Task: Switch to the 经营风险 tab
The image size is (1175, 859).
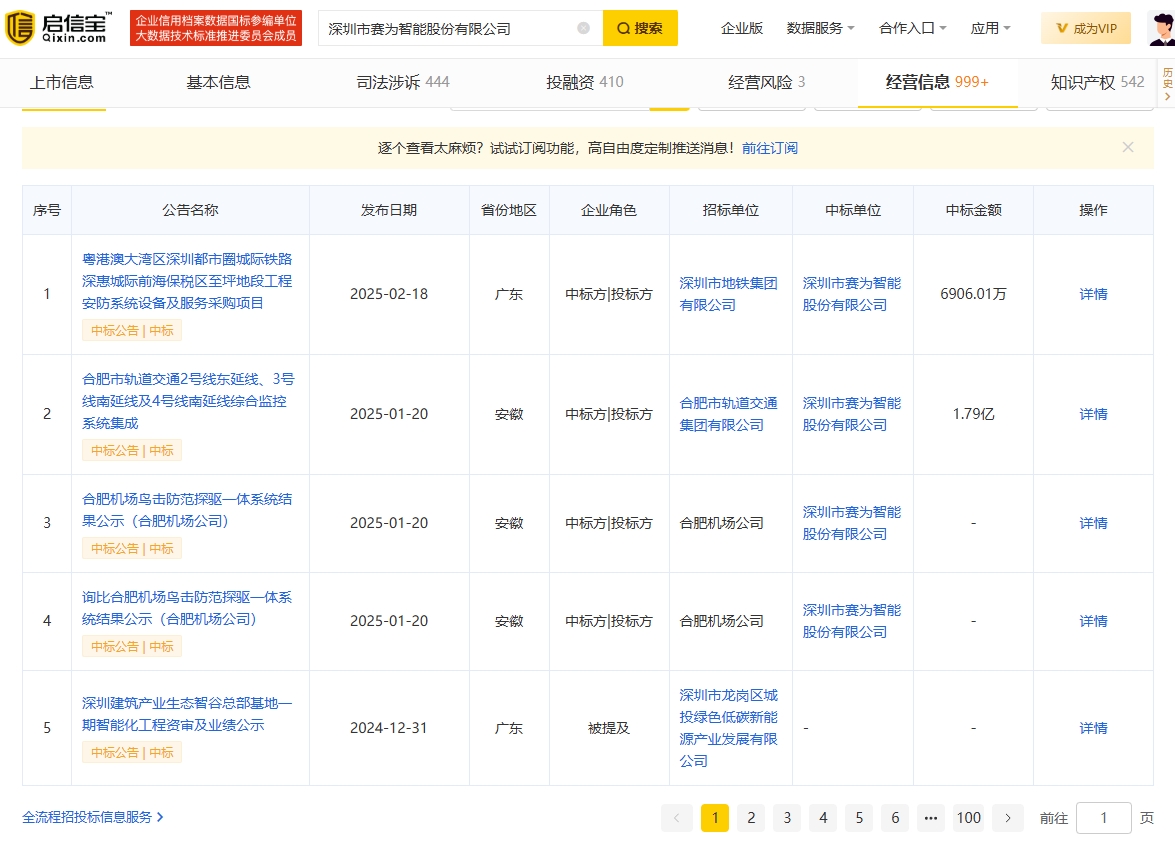Action: (x=767, y=82)
